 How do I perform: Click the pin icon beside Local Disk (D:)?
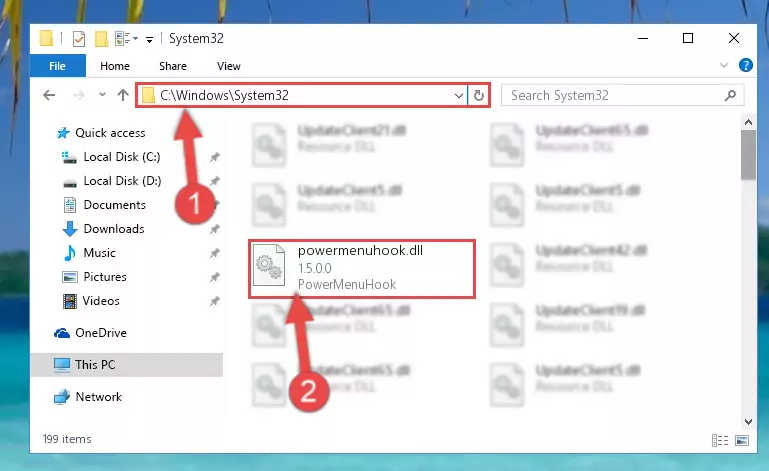(214, 182)
